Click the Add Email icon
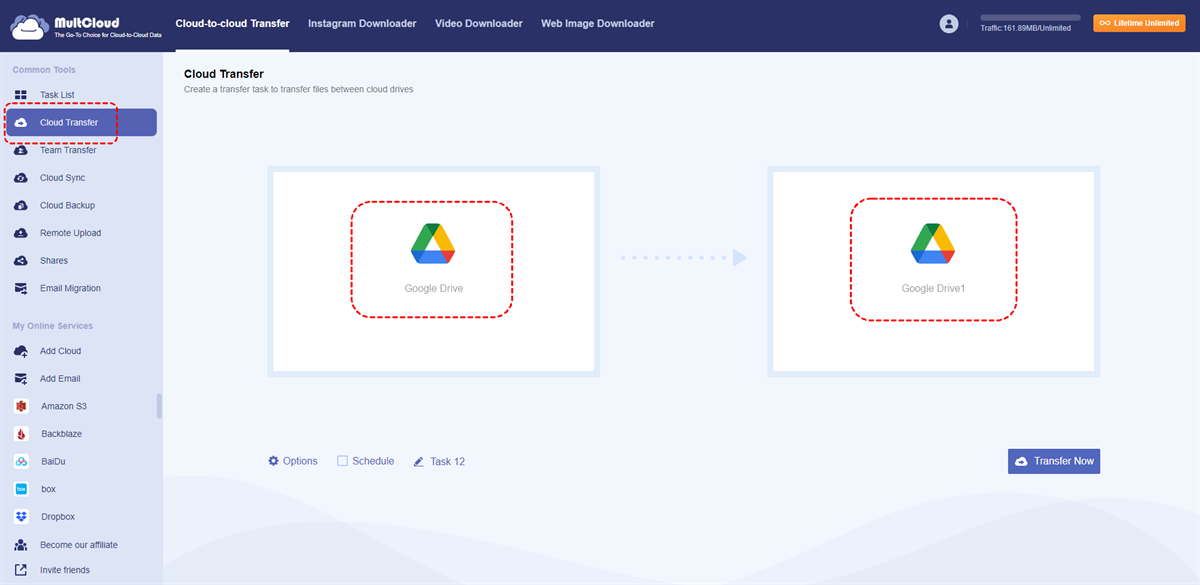The image size is (1200, 585). tap(21, 379)
